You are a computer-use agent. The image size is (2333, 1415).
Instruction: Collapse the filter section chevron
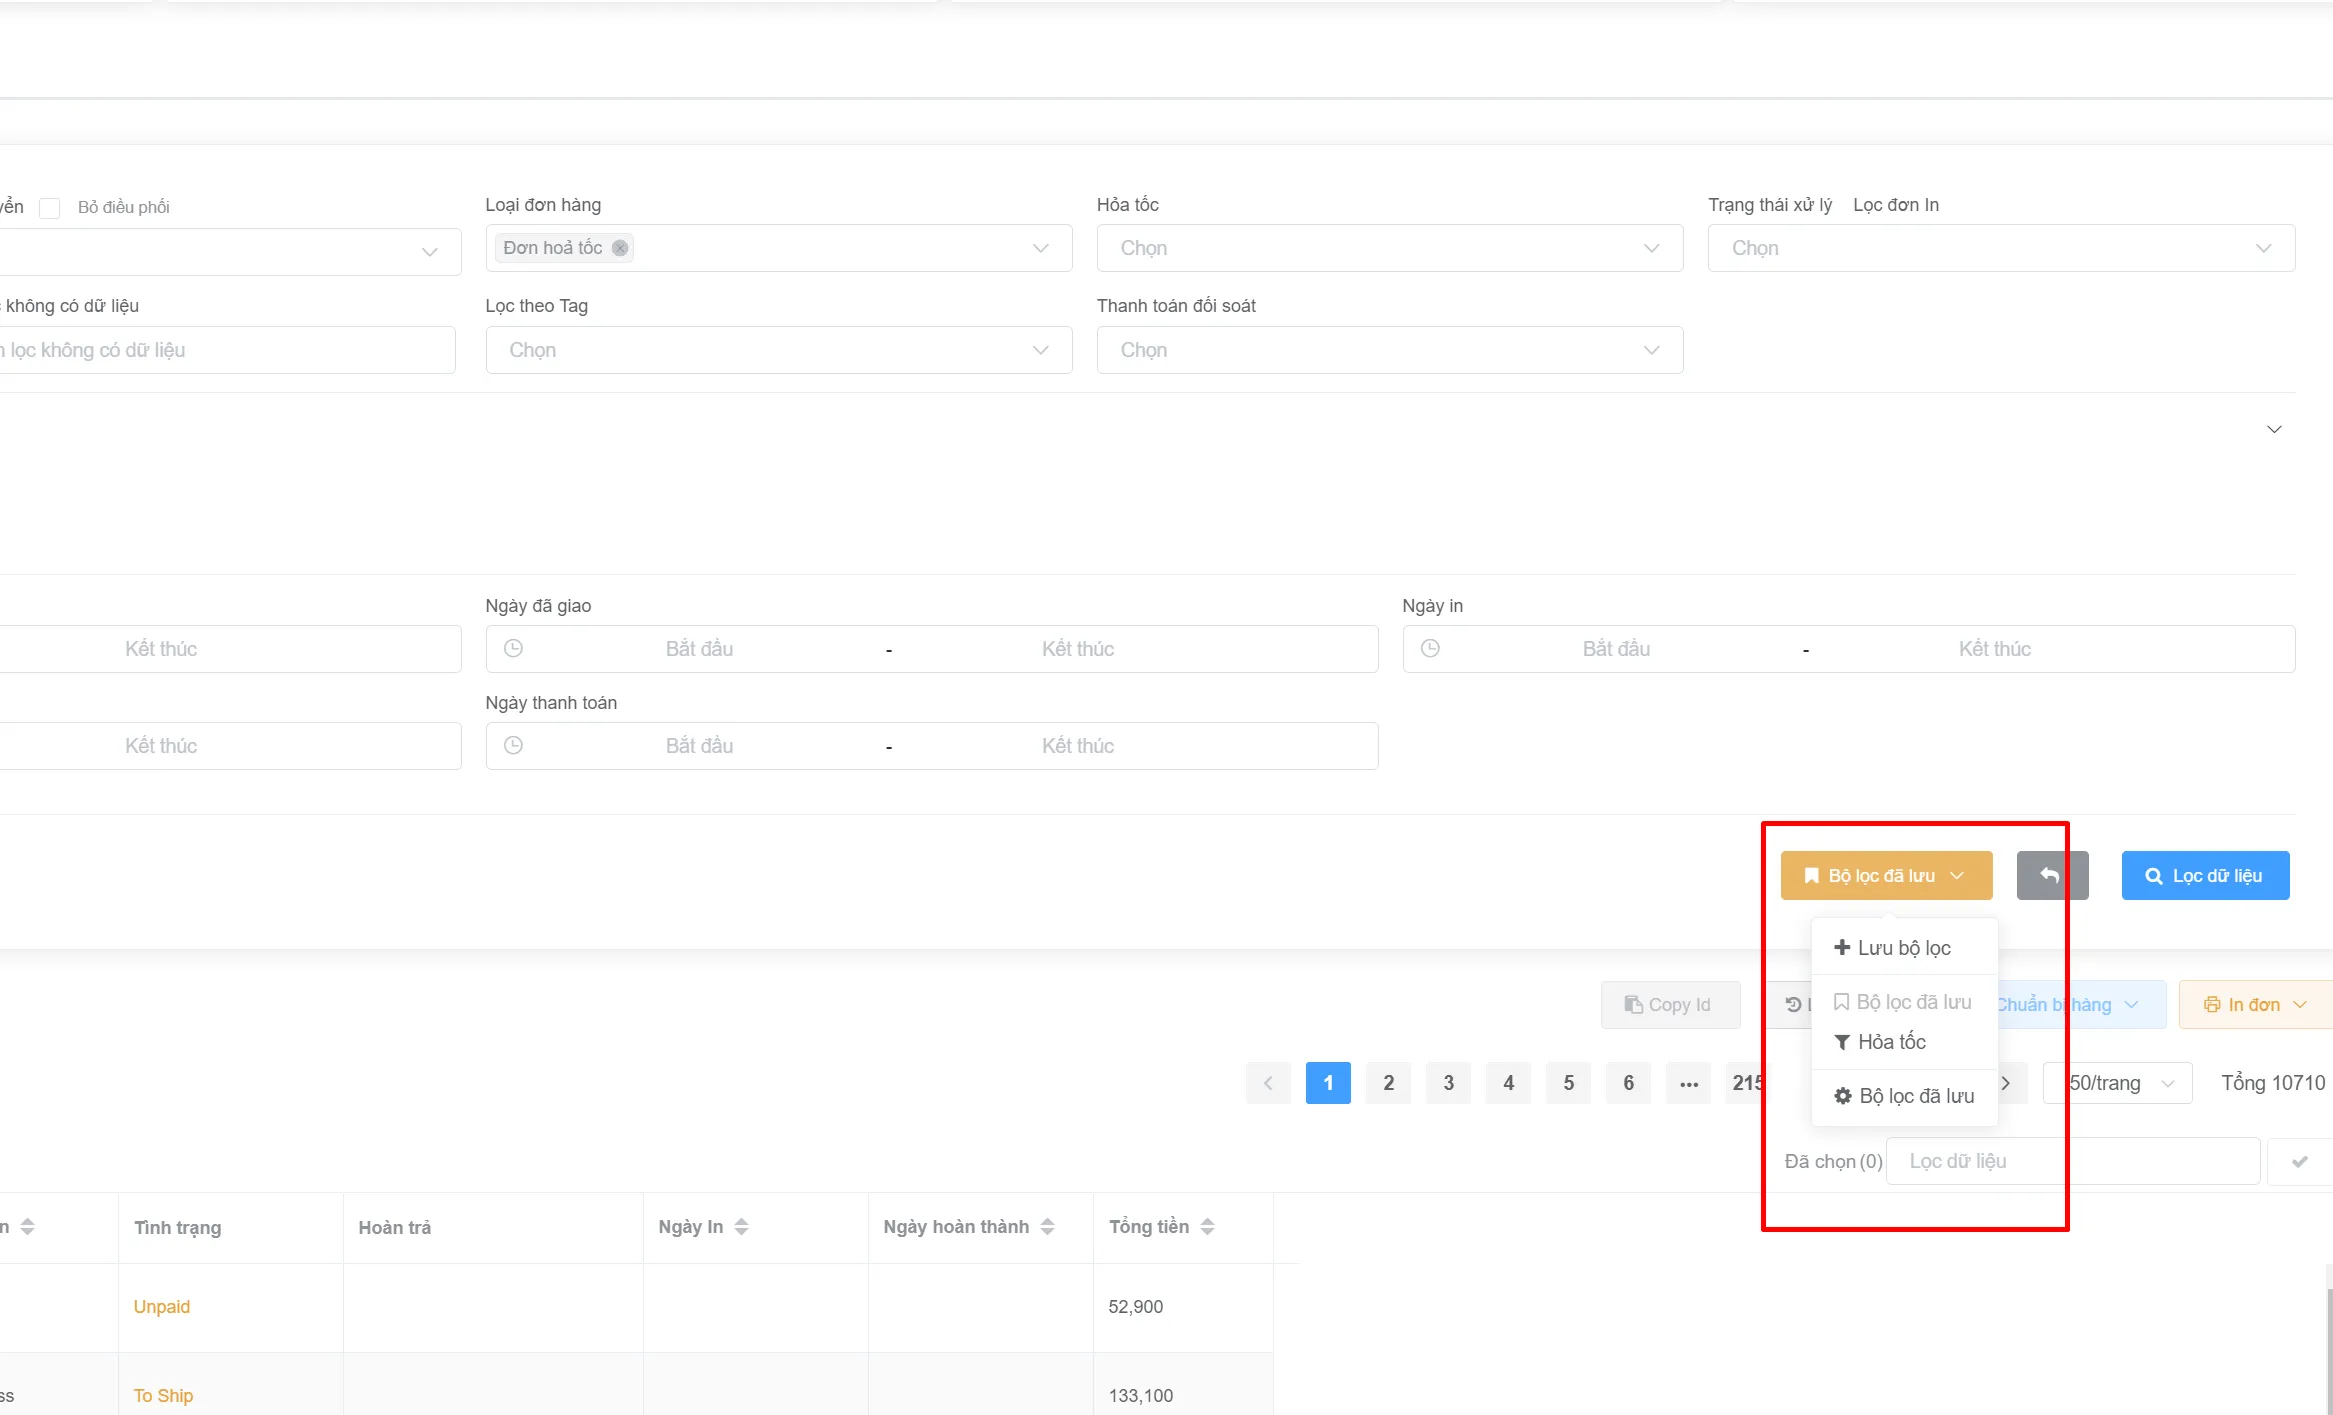pos(2274,429)
